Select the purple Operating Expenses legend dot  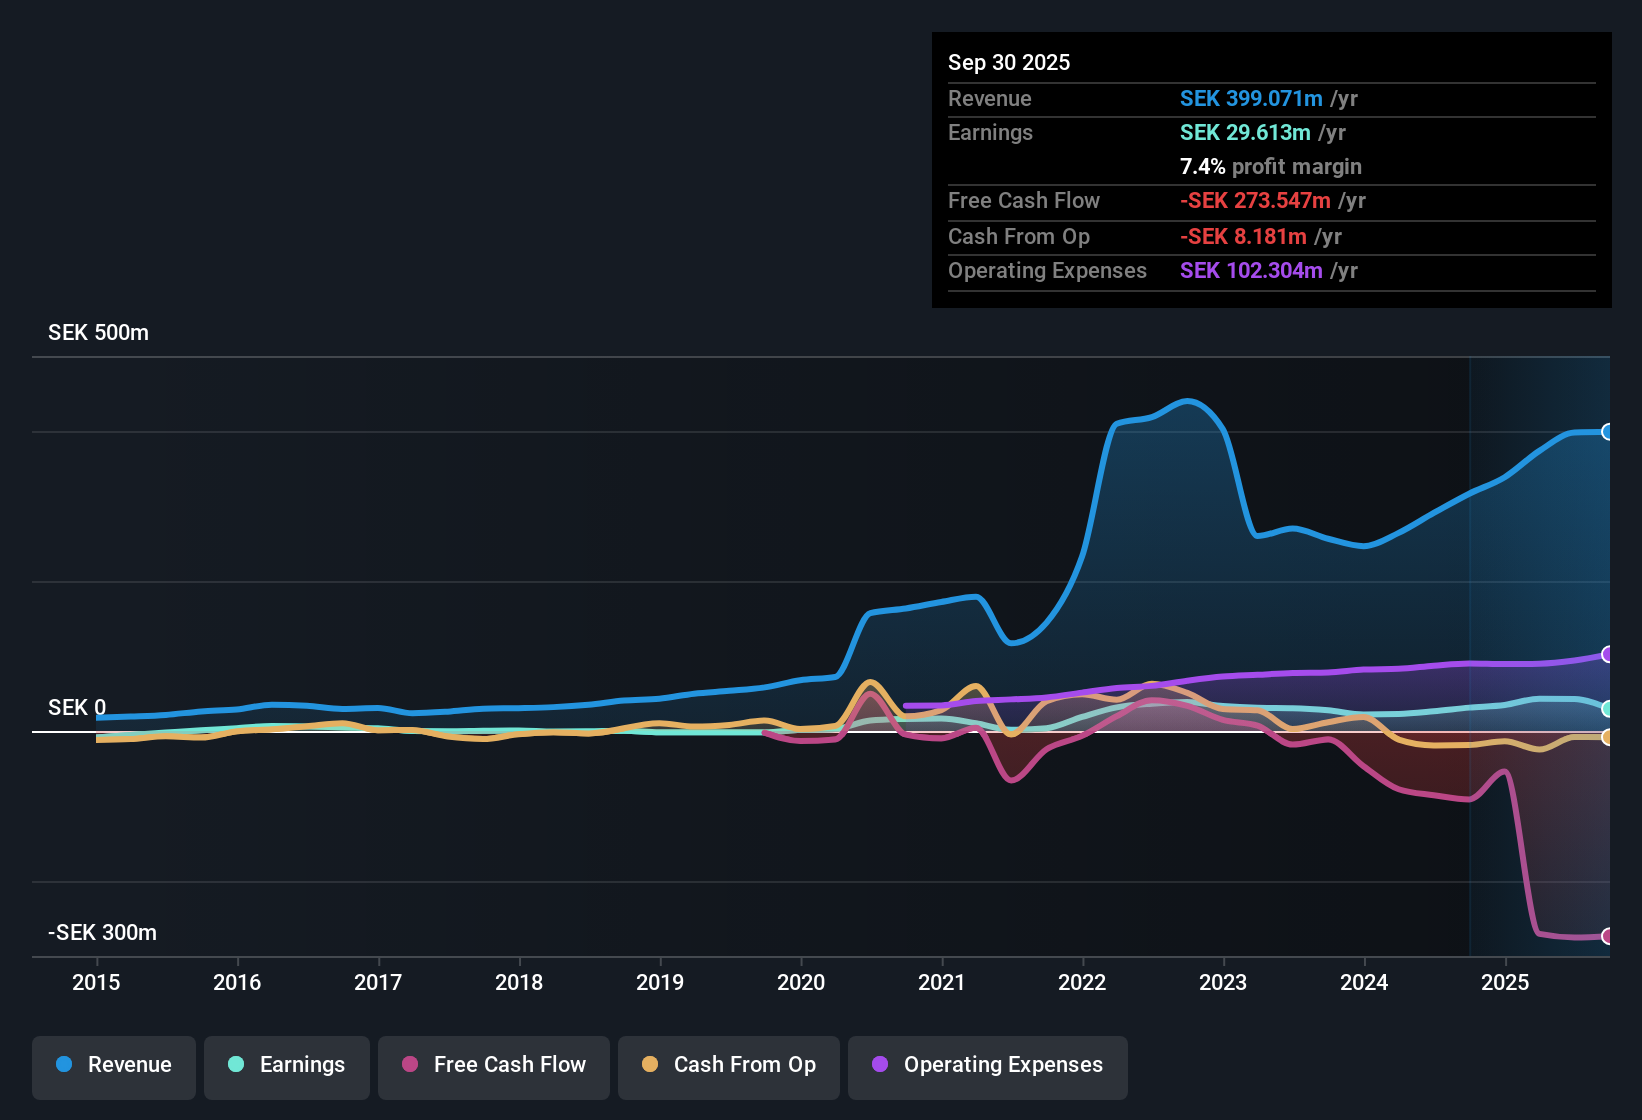click(879, 1065)
